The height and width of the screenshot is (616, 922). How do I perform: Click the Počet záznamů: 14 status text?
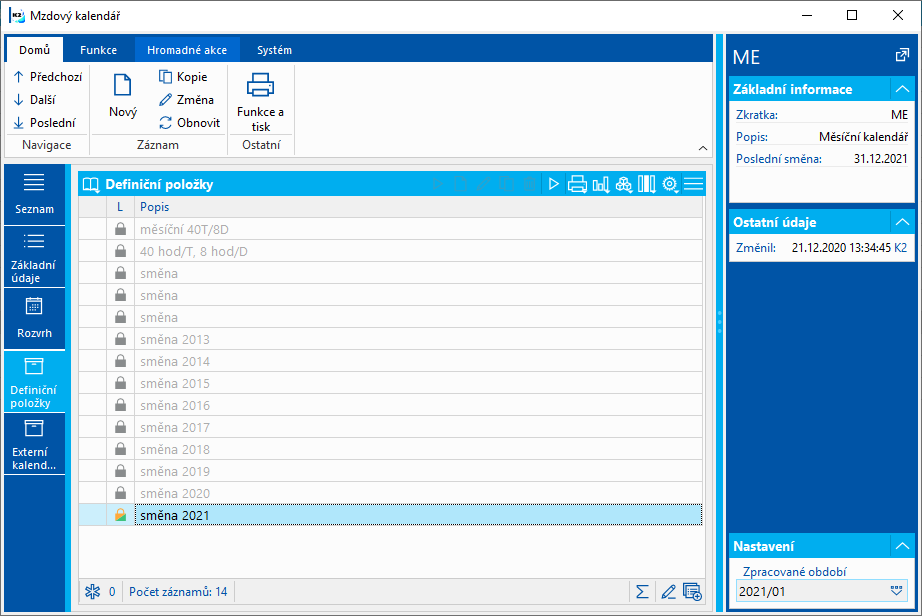pos(178,591)
